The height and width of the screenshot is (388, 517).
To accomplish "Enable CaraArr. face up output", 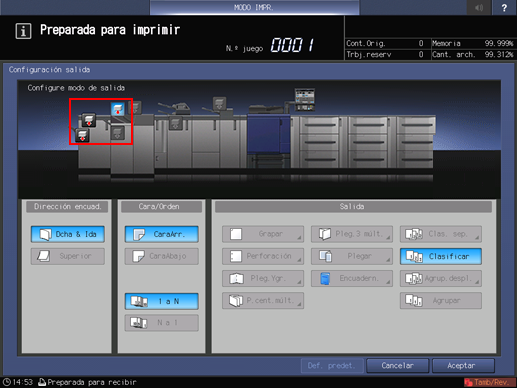I will tap(162, 234).
